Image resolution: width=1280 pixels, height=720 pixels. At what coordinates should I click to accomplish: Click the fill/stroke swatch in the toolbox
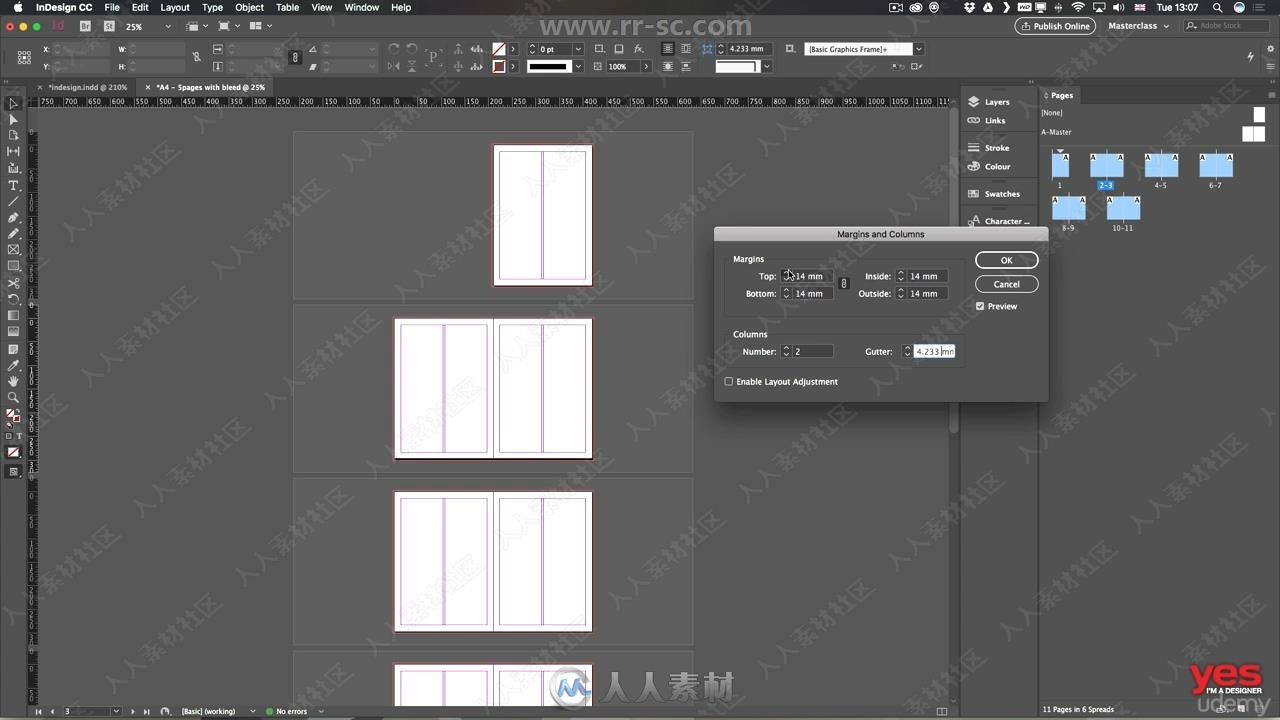[13, 416]
